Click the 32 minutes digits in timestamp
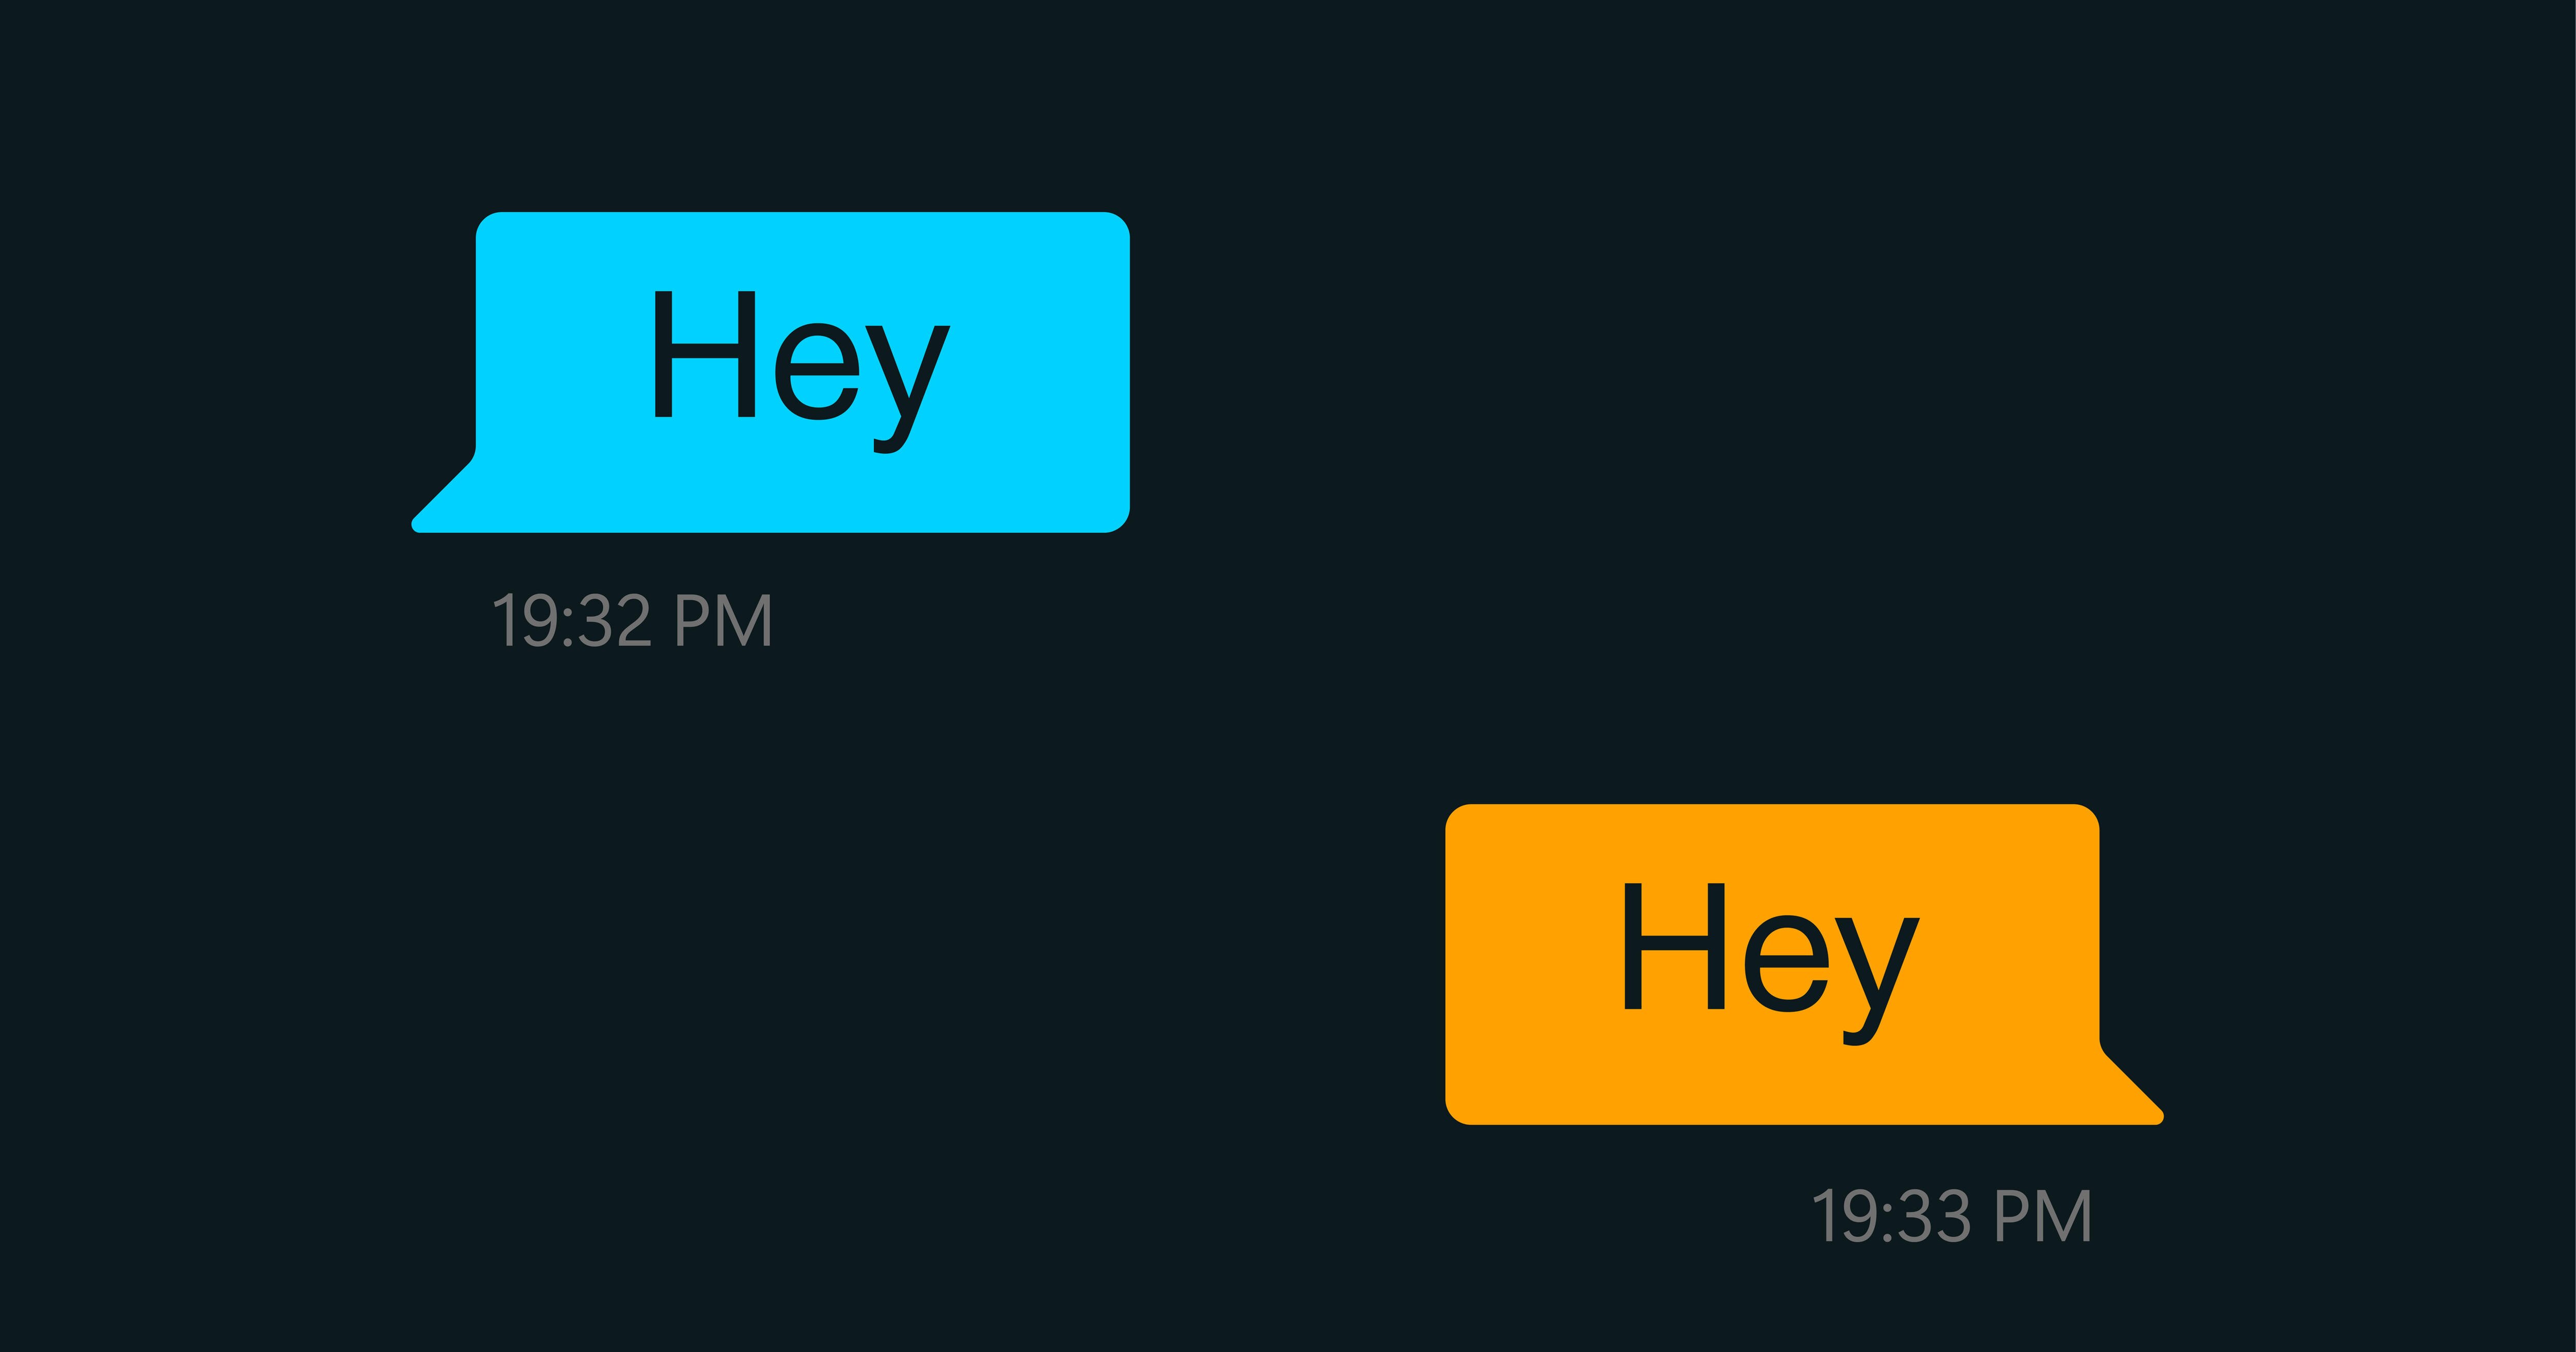Screen dimensions: 2576x1352 [x=615, y=621]
